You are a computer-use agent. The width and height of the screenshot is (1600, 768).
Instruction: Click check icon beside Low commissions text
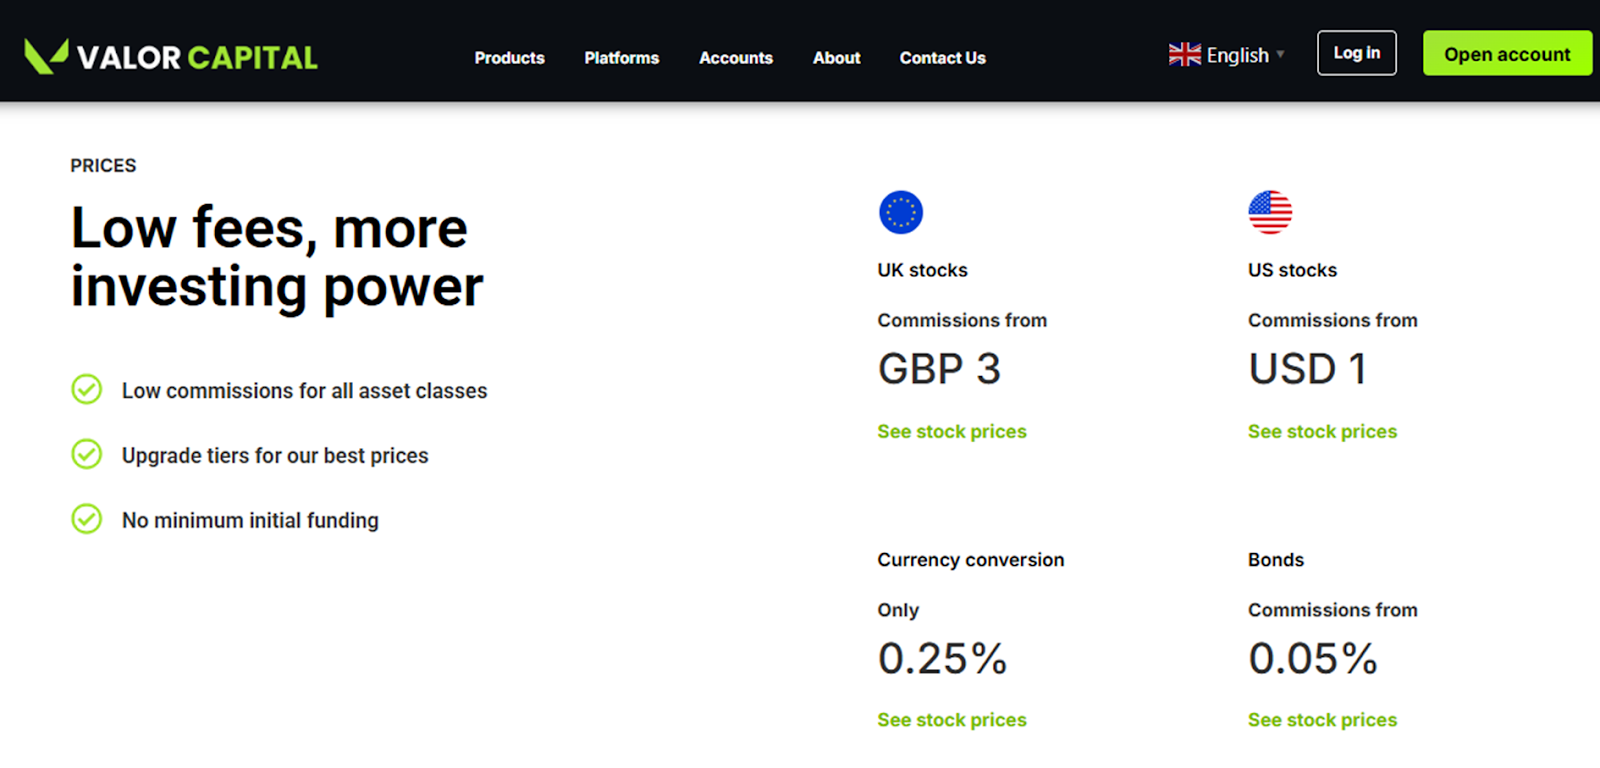(87, 390)
